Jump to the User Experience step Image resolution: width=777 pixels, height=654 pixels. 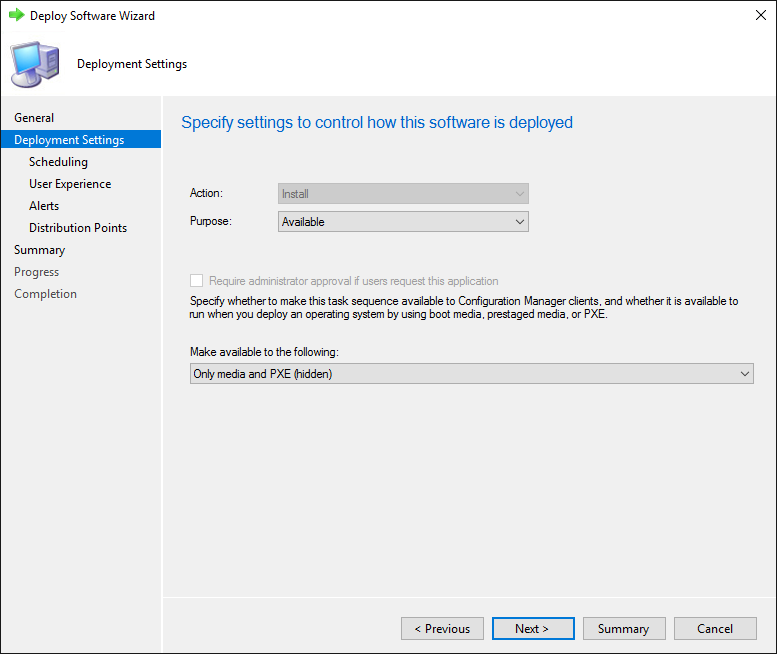[x=70, y=184]
